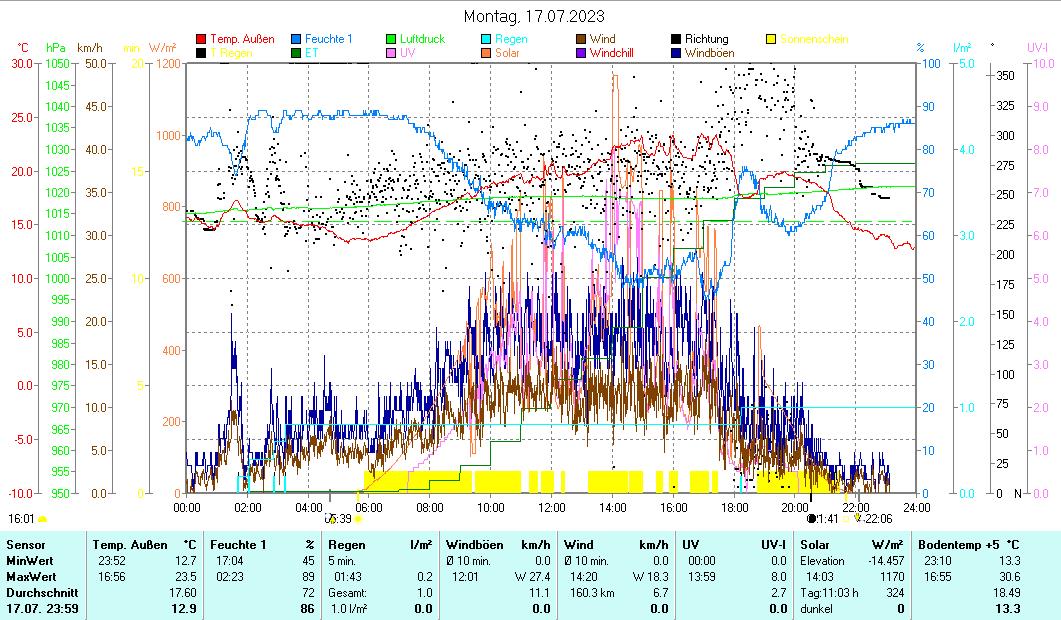This screenshot has width=1061, height=620.
Task: Click the cyan Regen legend square
Action: (486, 39)
